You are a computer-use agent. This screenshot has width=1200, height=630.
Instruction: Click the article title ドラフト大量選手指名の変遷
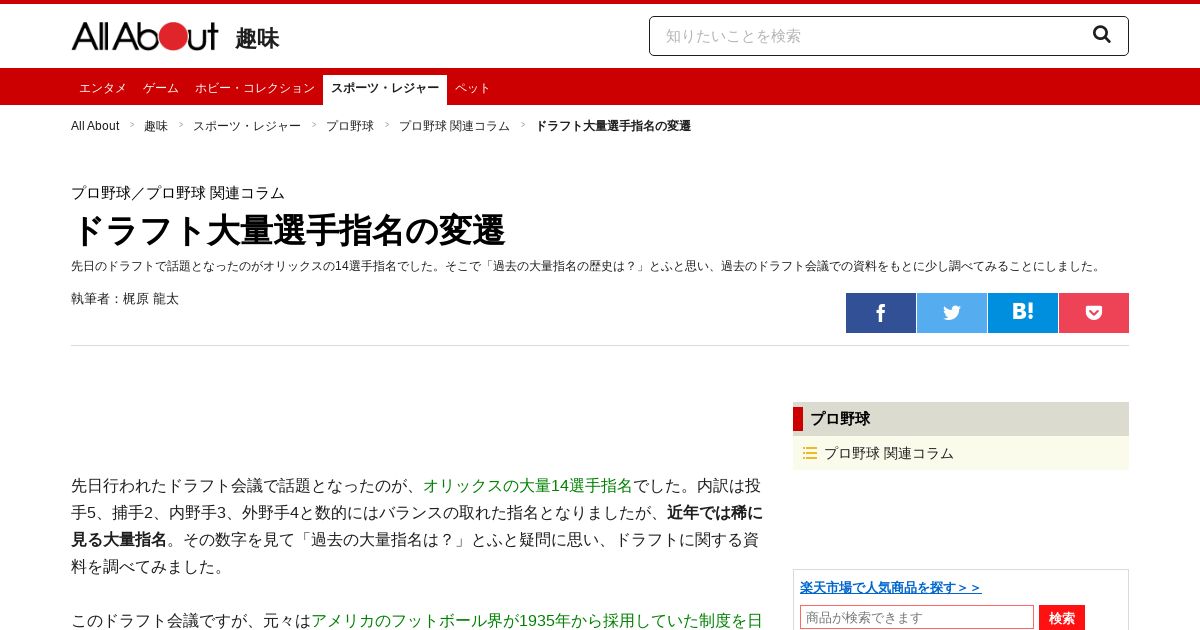click(288, 231)
